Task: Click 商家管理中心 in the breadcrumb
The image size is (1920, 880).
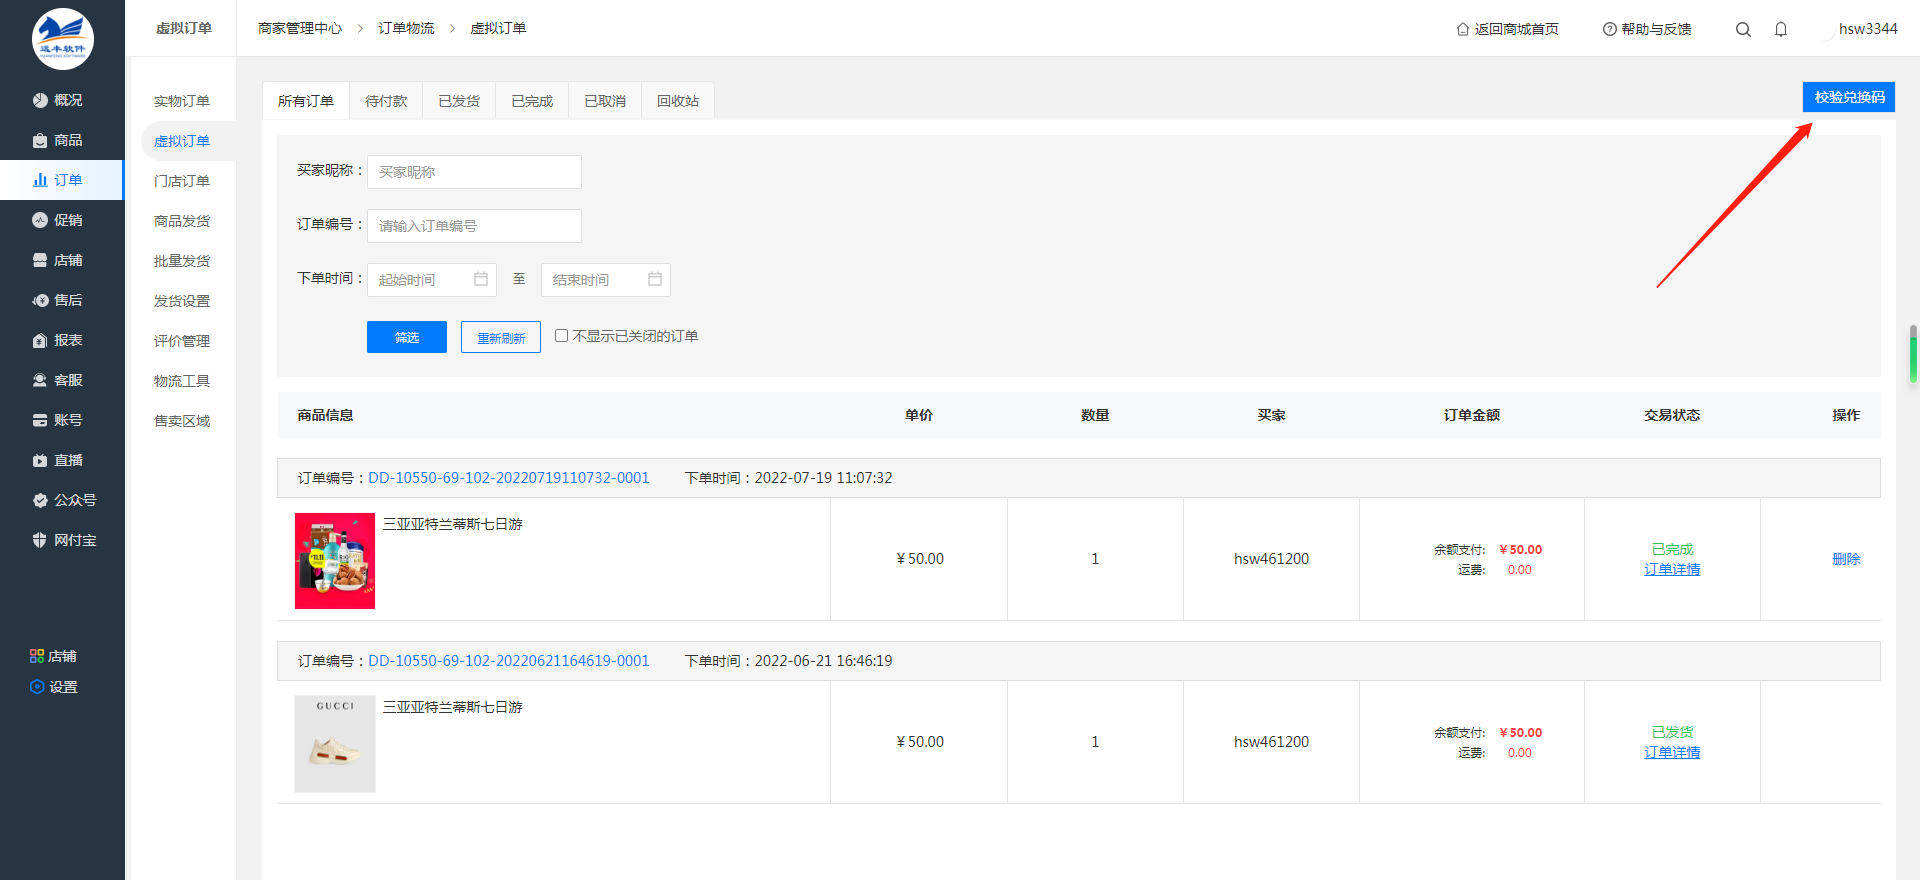Action: point(300,28)
